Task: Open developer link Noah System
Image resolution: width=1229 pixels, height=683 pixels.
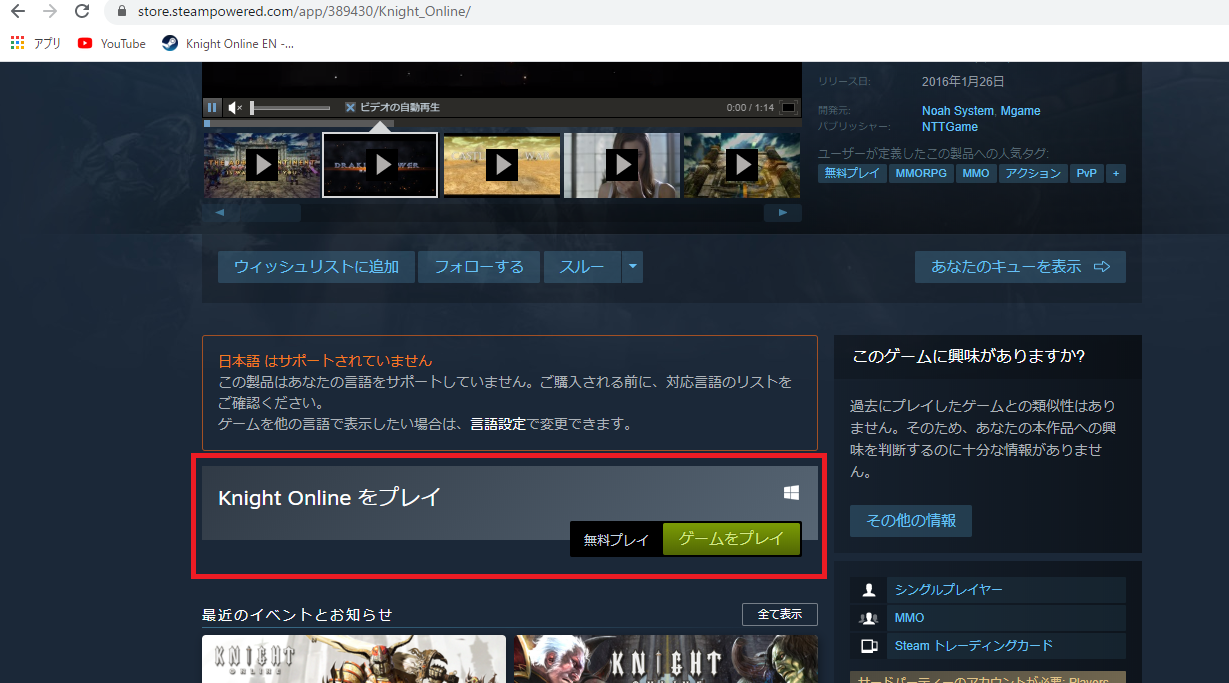Action: click(957, 111)
